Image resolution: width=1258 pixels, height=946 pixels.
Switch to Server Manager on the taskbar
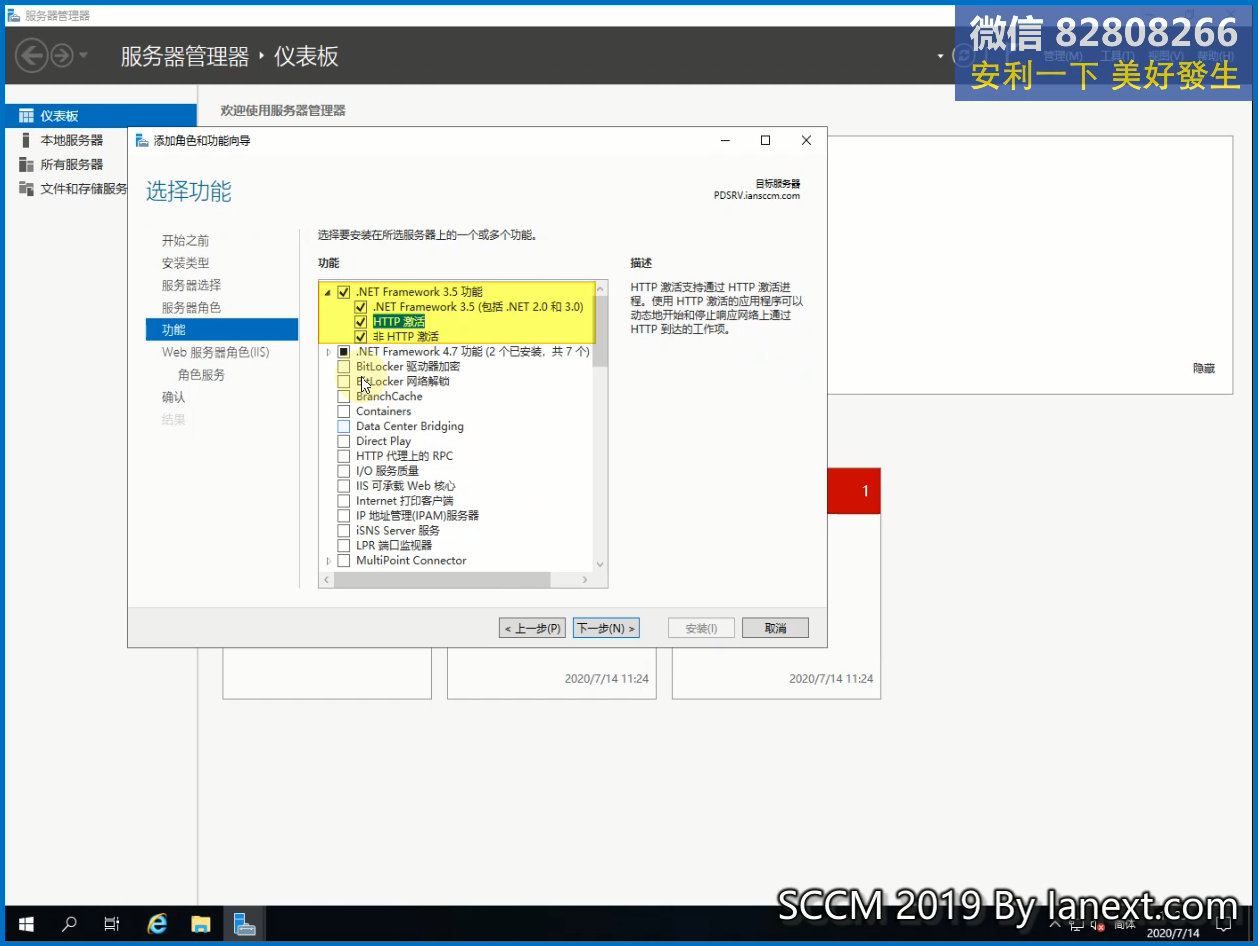coord(244,924)
